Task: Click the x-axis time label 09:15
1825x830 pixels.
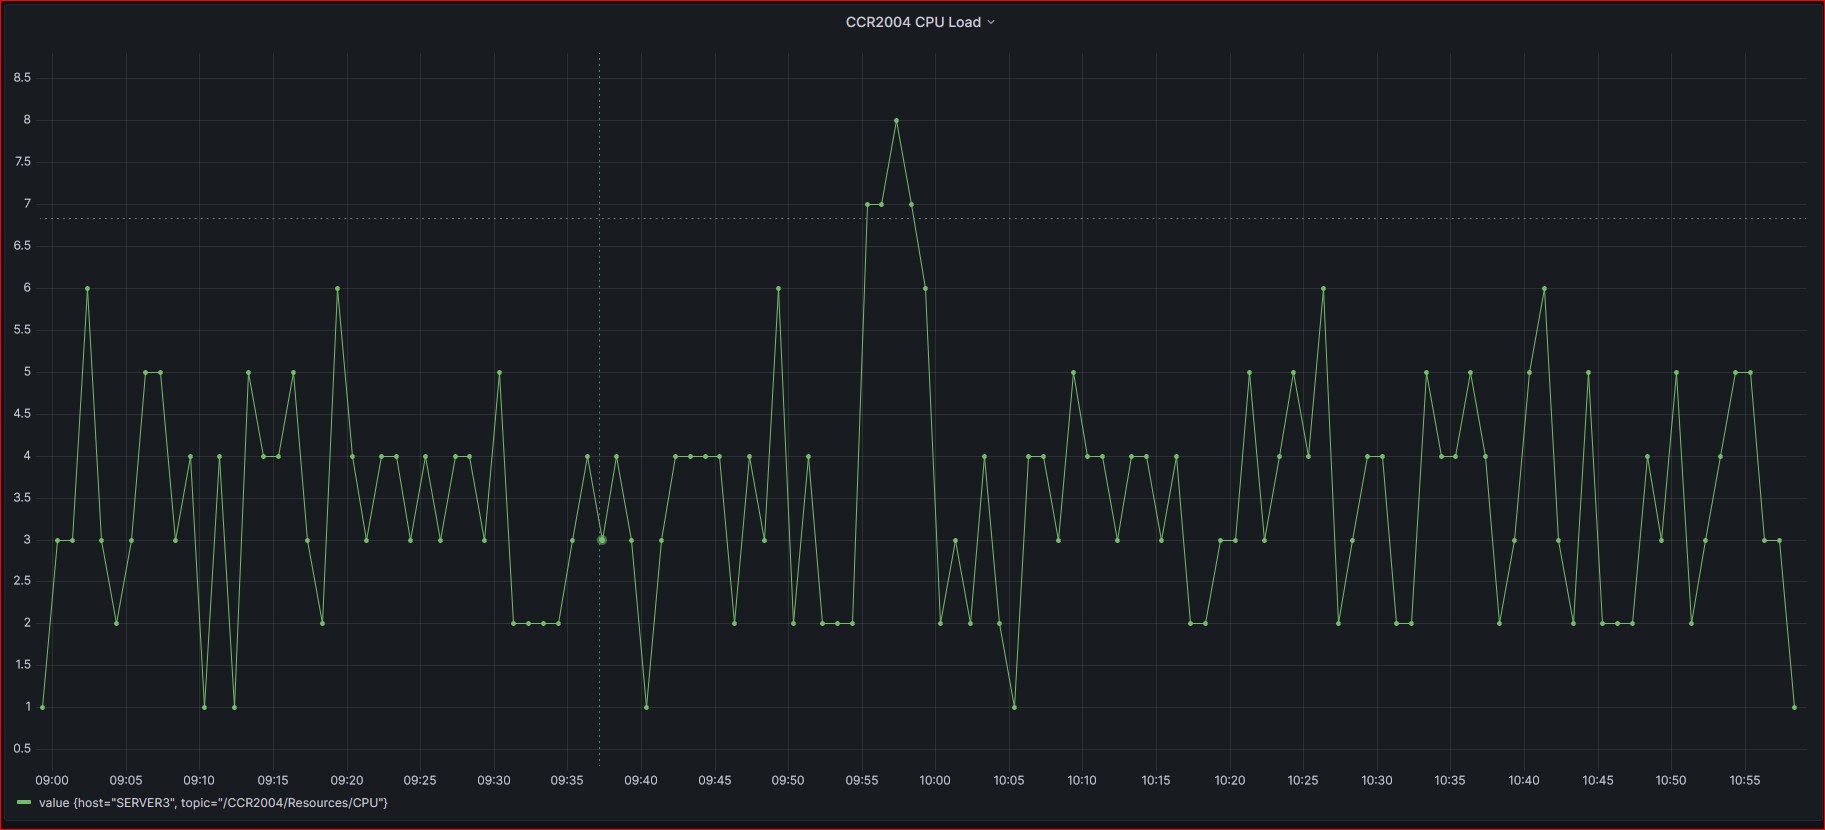Action: pyautogui.click(x=273, y=780)
